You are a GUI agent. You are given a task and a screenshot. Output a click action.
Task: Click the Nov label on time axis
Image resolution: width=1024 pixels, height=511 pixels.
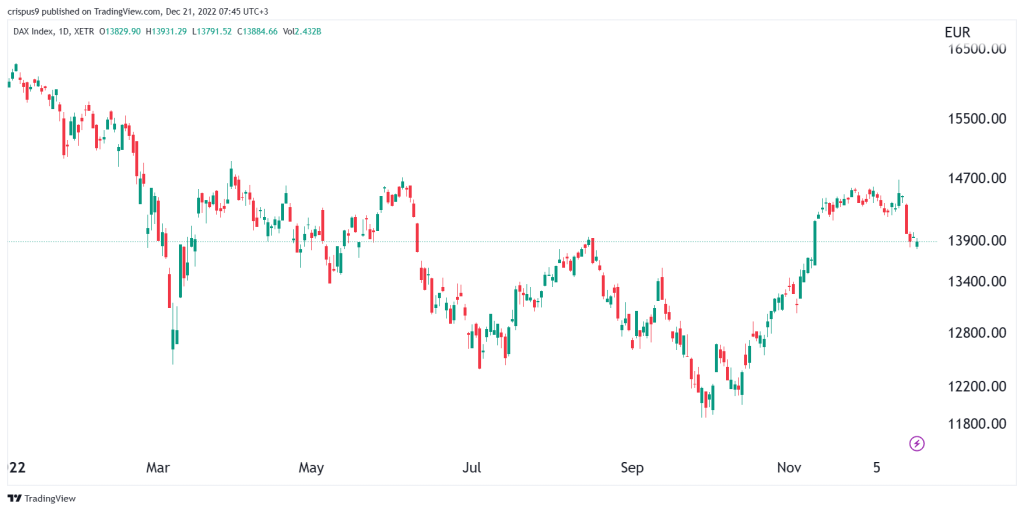tap(791, 467)
